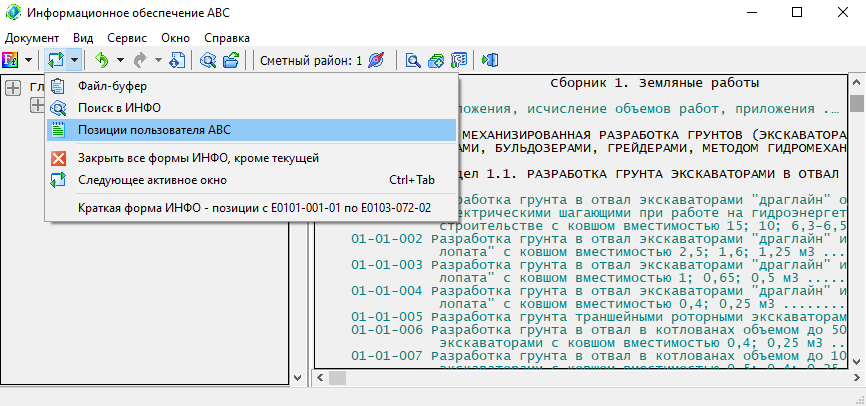Screen dimensions: 866x406
Task: Click the green list icon beside Позиции пользователя
Action: (58, 130)
